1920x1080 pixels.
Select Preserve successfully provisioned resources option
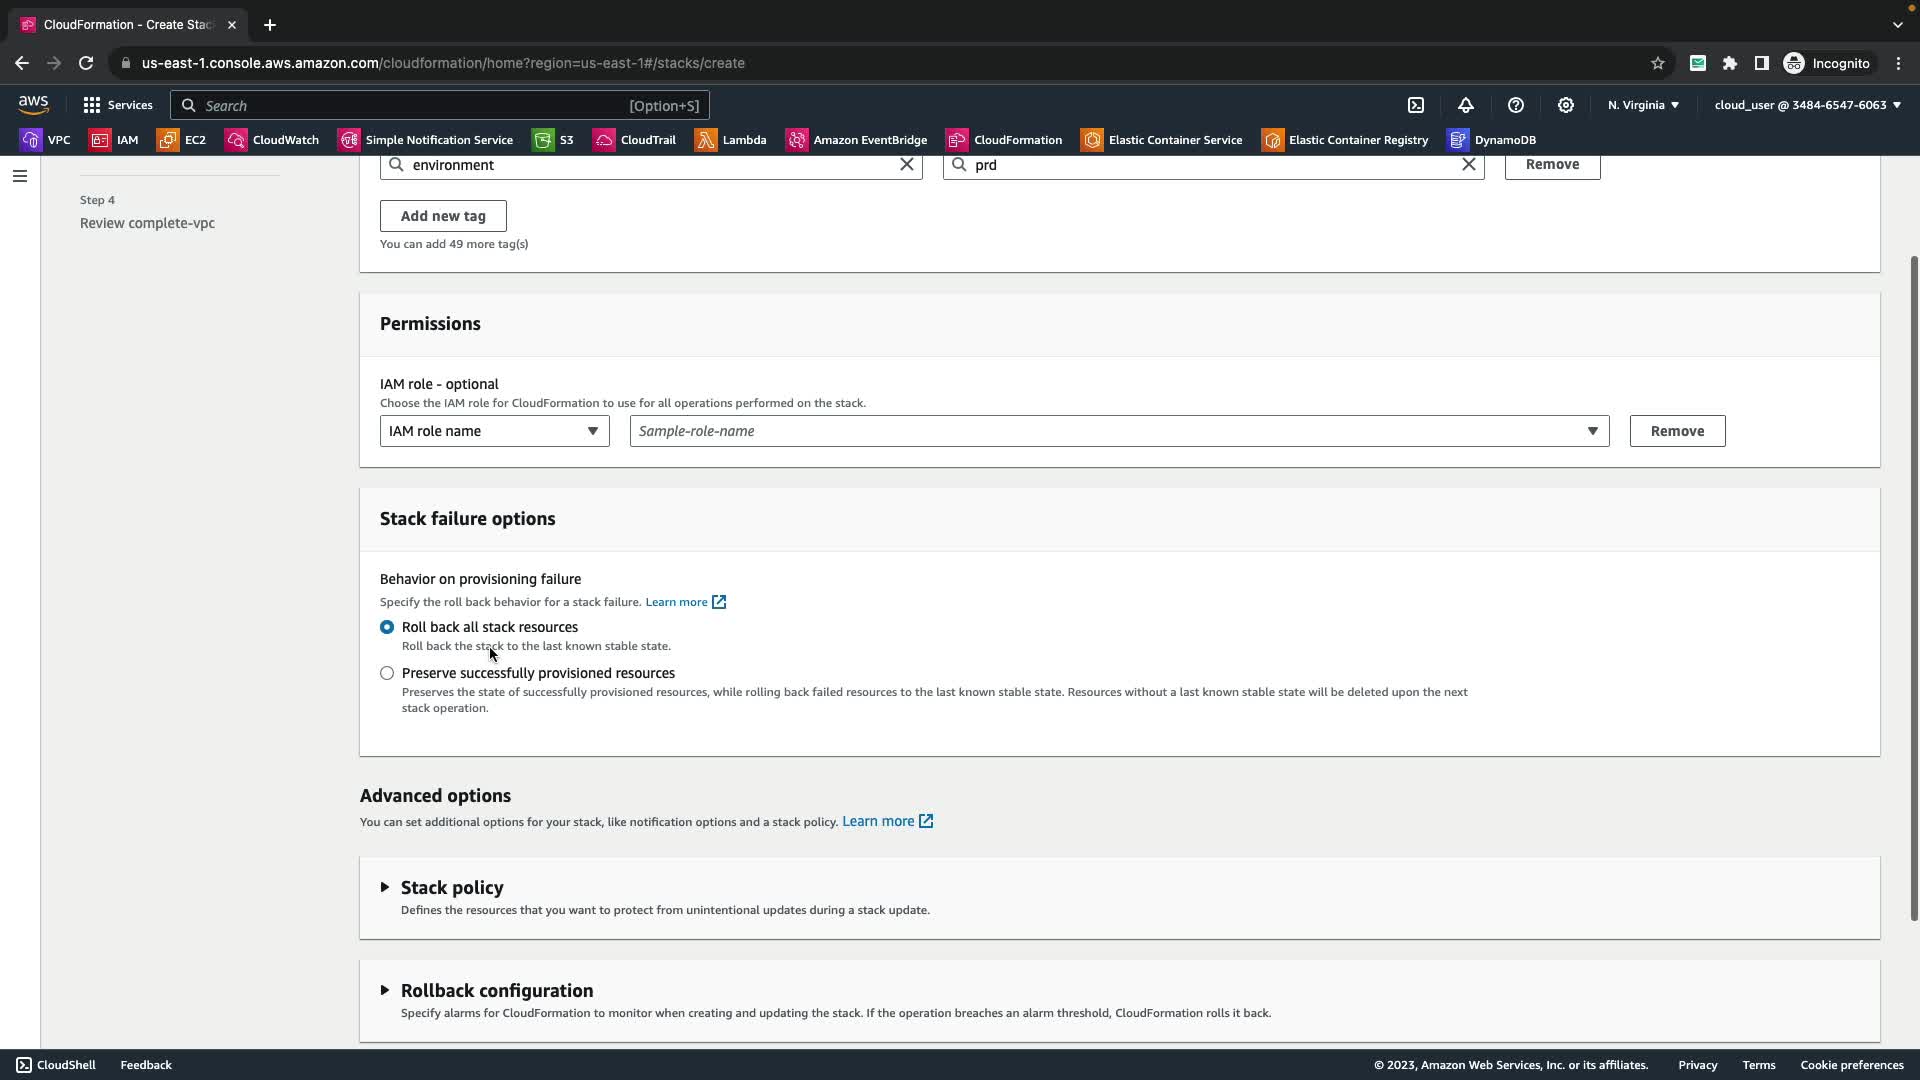[x=387, y=673]
